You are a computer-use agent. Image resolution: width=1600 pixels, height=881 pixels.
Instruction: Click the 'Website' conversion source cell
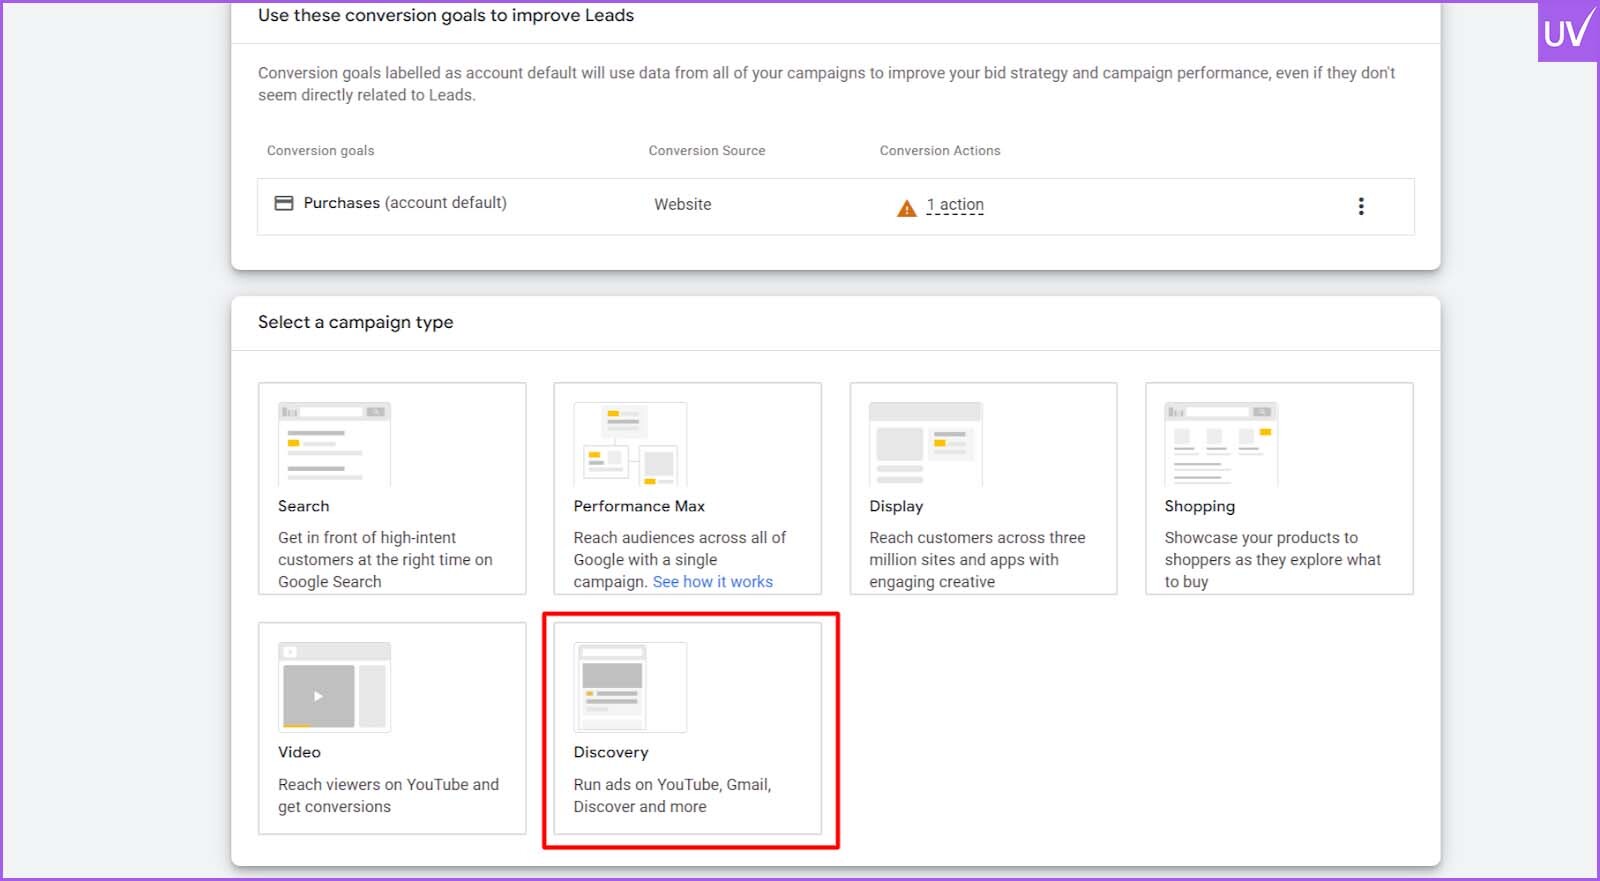click(683, 204)
